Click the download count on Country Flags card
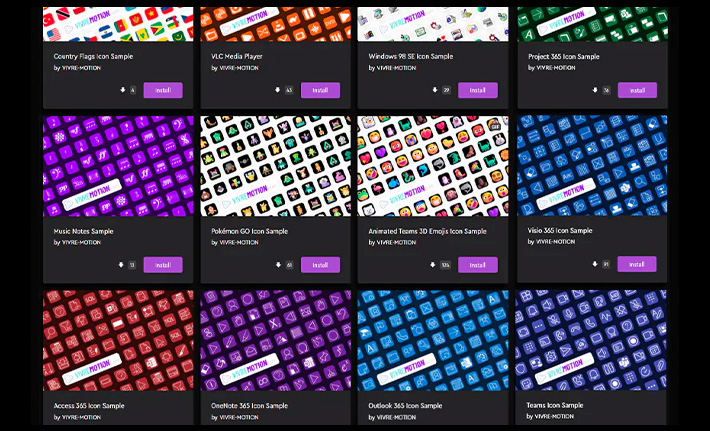Screen dimensions: 710x431 coord(133,90)
